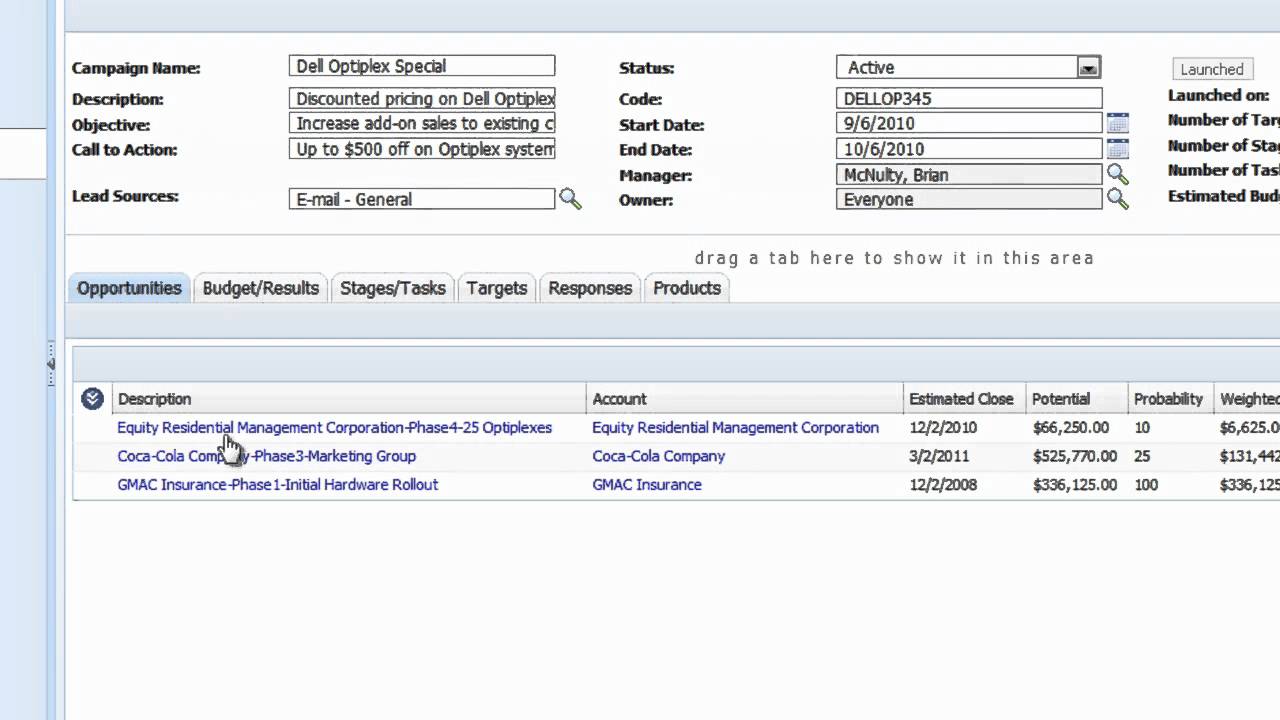Click the Start Date field 9/6/2010
The height and width of the screenshot is (720, 1280).
(x=969, y=123)
